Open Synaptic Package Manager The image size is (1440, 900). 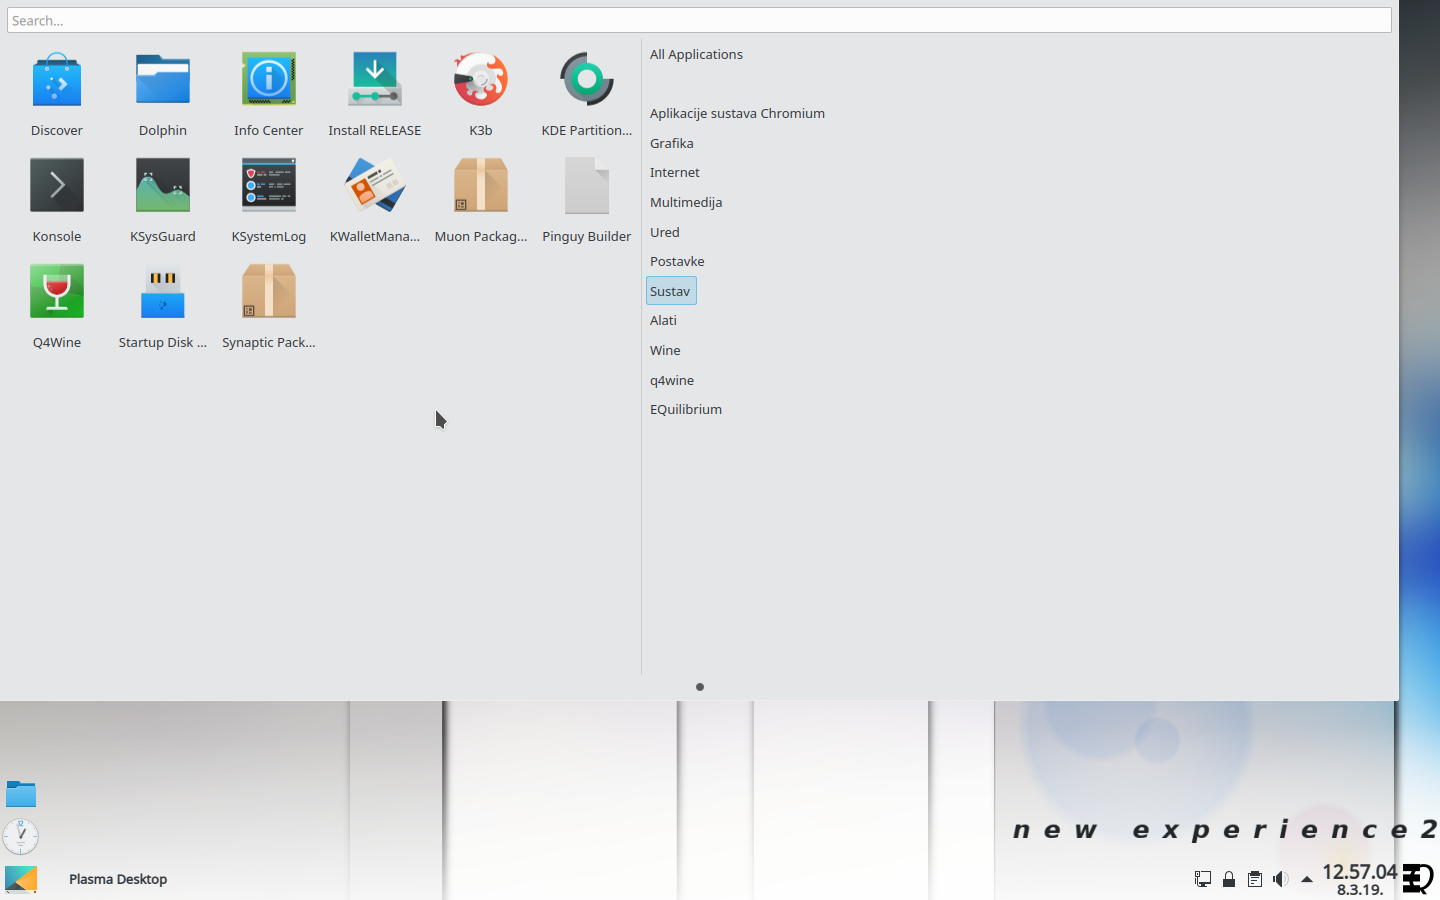pyautogui.click(x=269, y=307)
